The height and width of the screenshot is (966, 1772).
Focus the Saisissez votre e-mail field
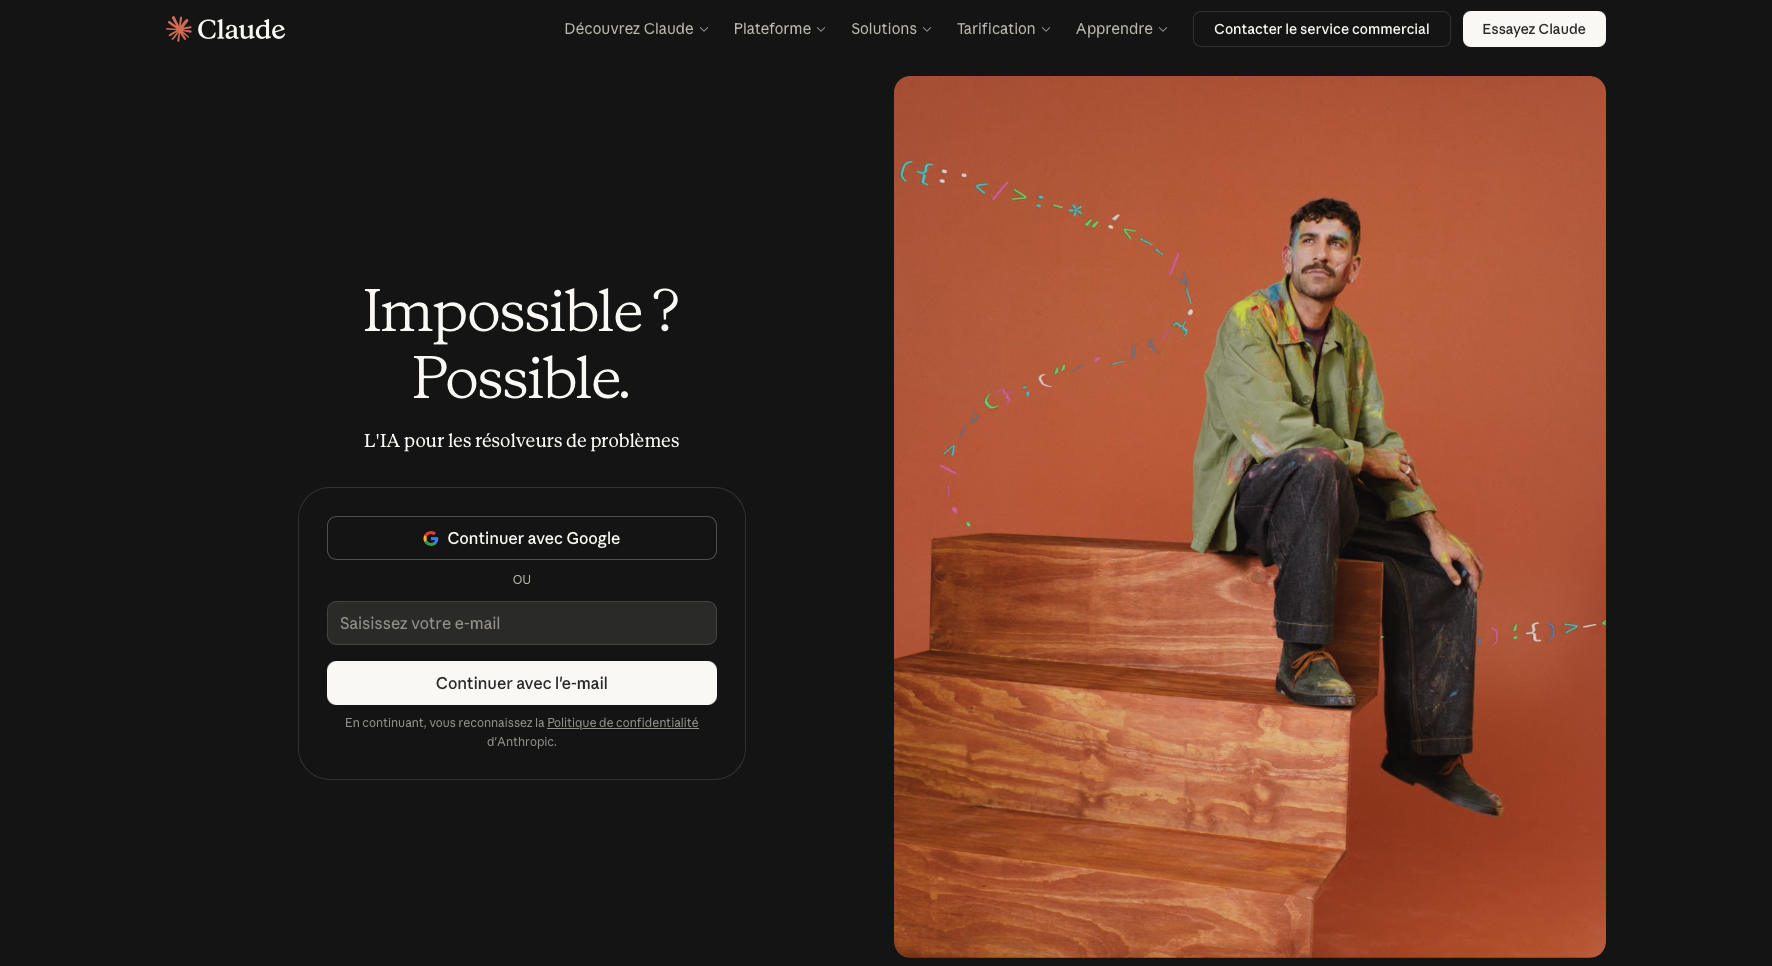522,623
